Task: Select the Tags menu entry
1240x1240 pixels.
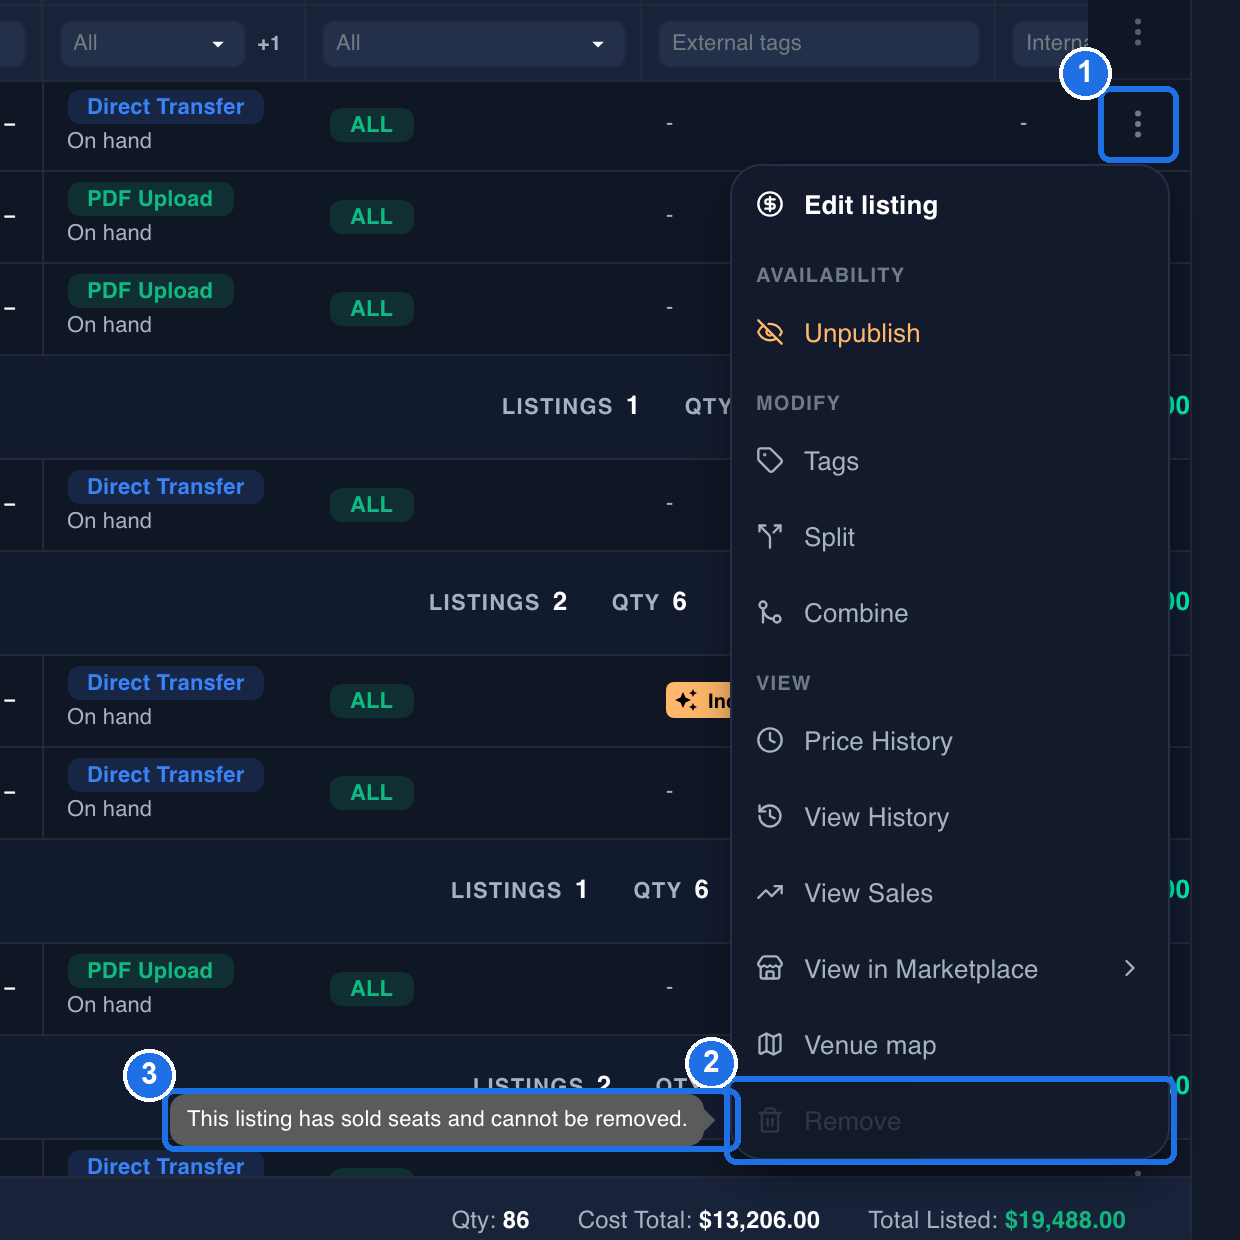Action: (950, 461)
